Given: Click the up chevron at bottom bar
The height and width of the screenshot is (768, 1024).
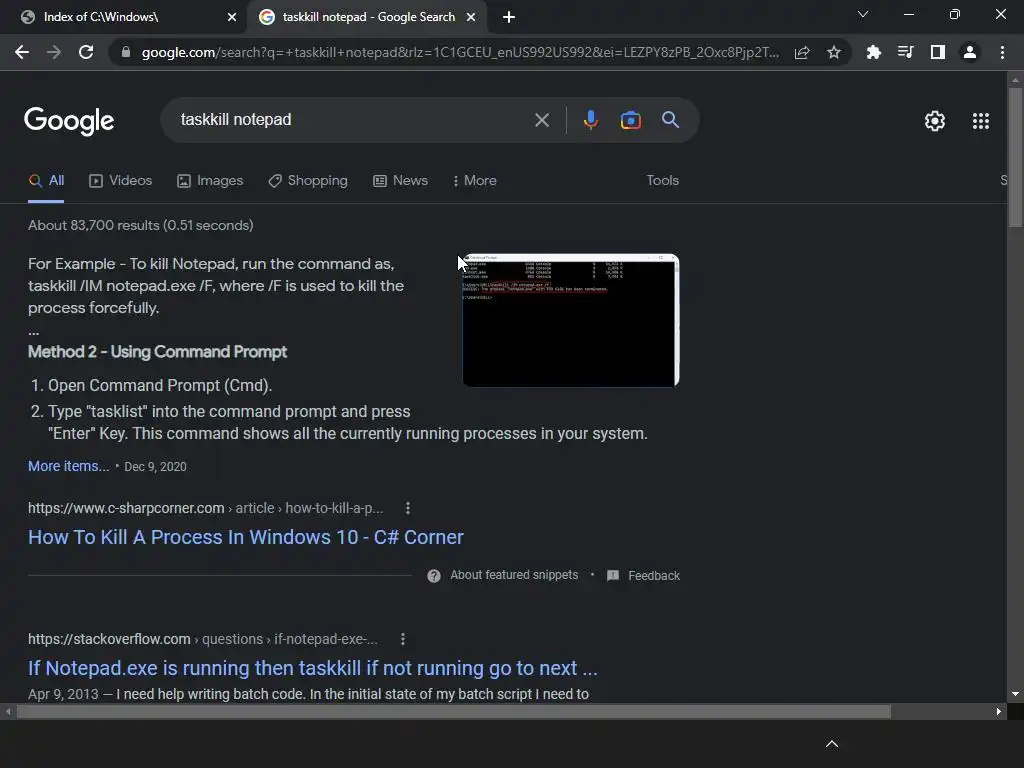Looking at the screenshot, I should coord(832,744).
